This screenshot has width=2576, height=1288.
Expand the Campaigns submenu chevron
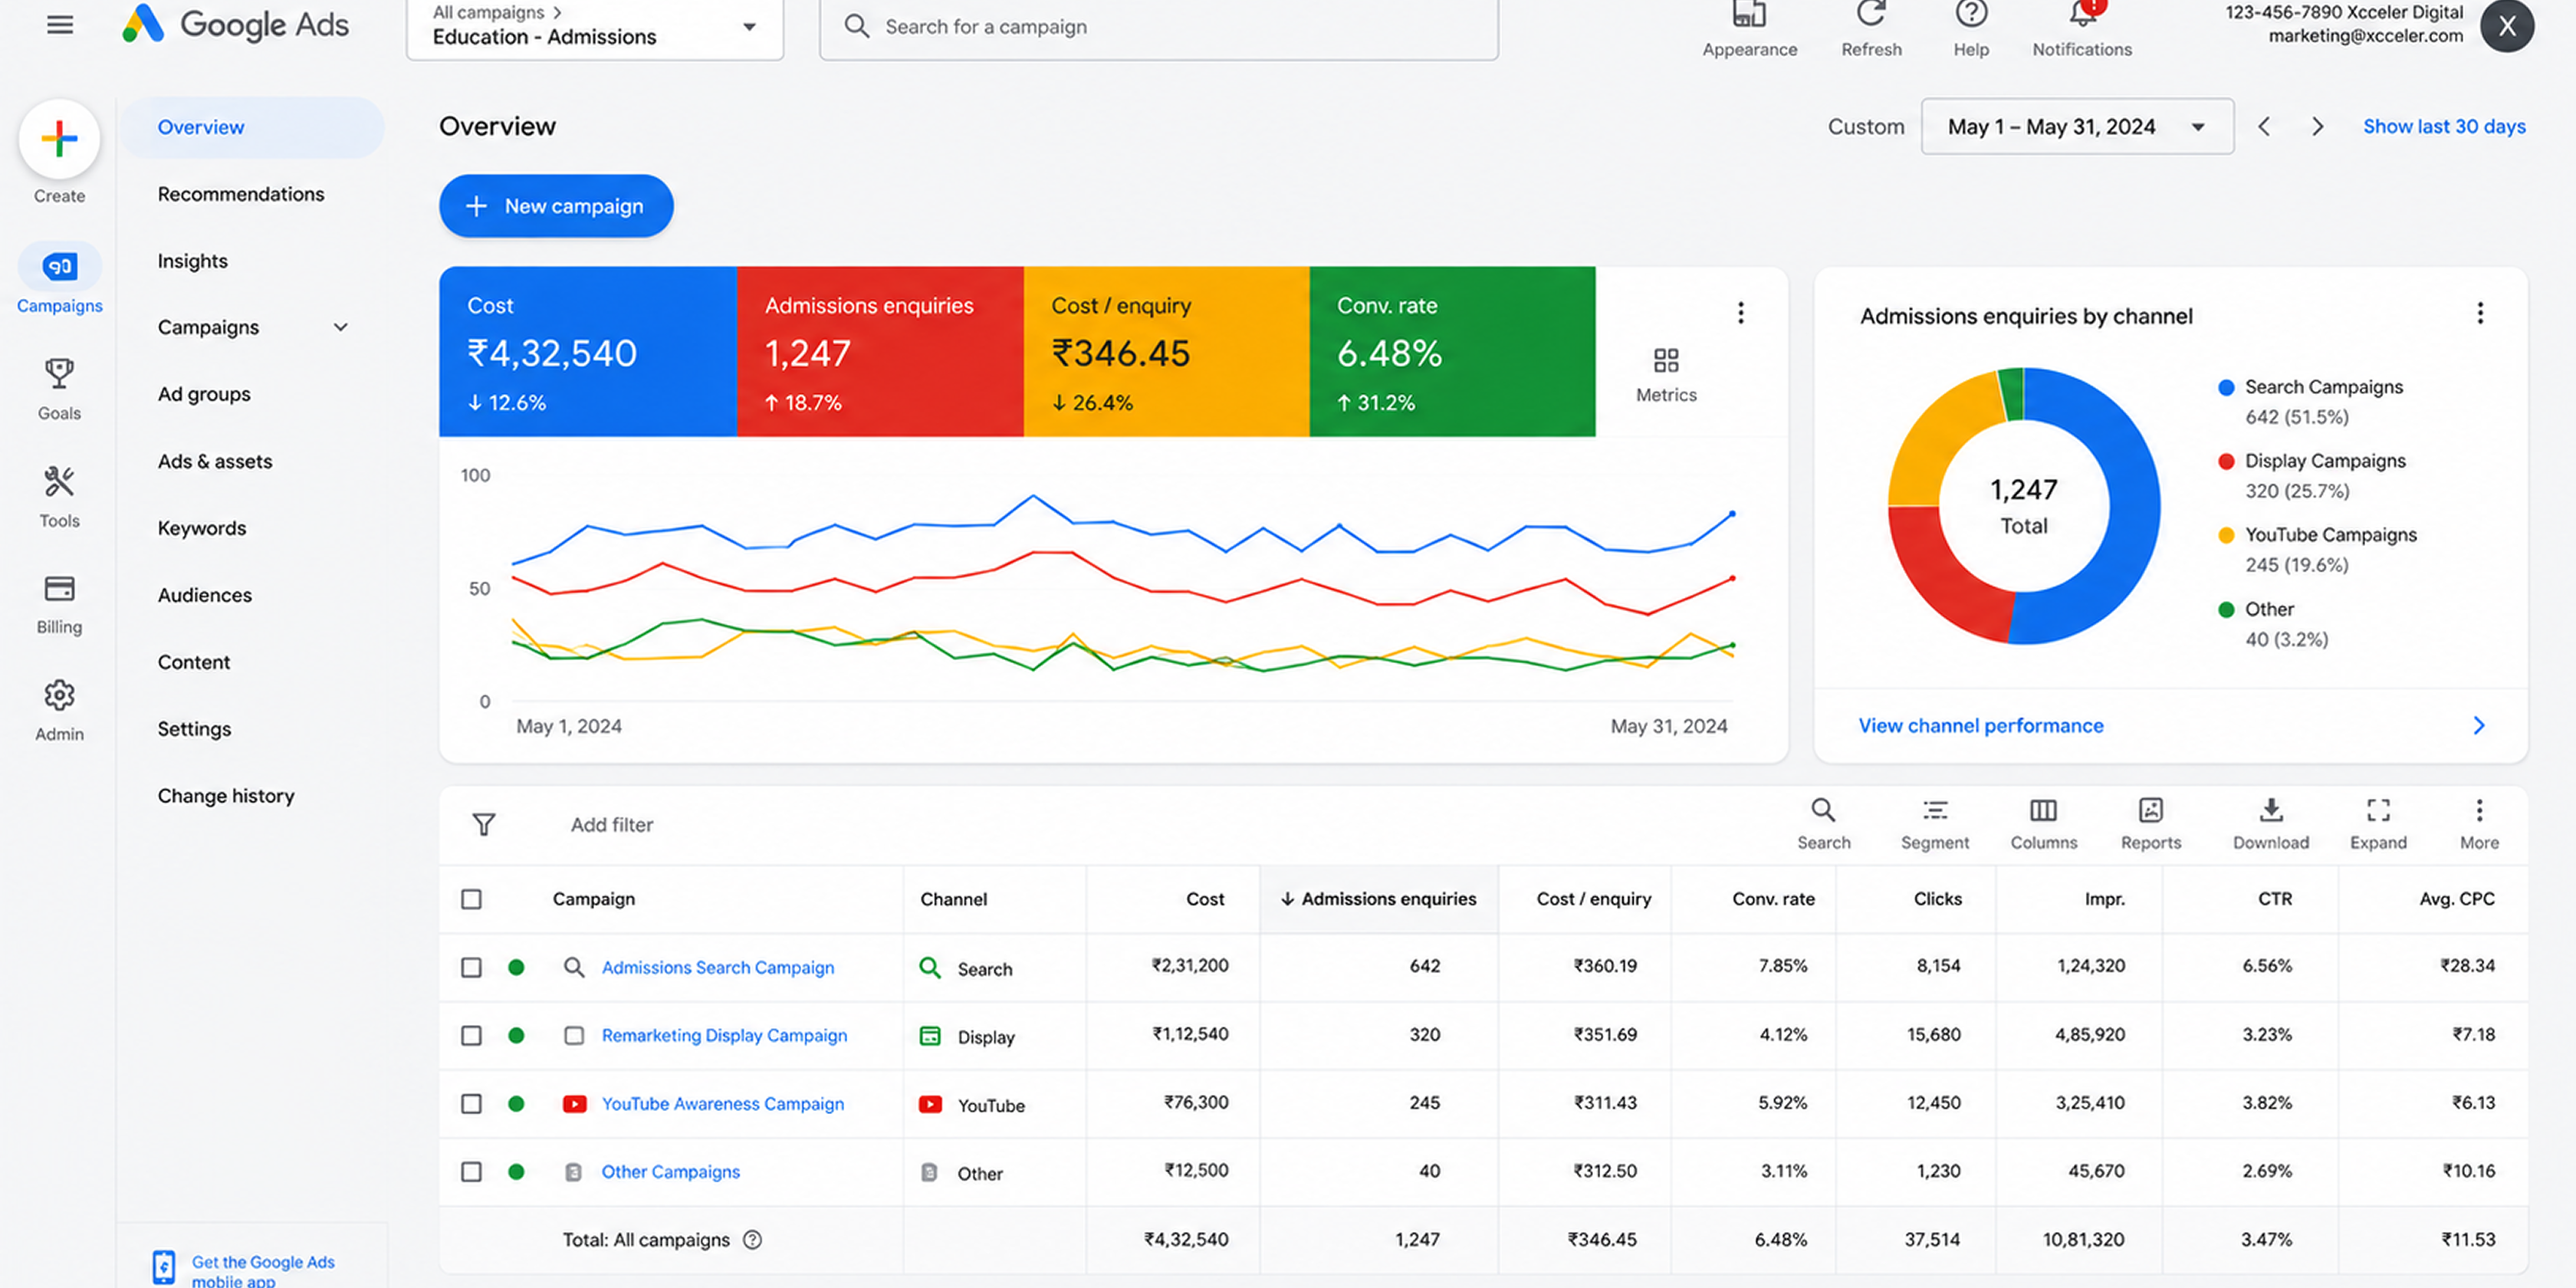341,327
